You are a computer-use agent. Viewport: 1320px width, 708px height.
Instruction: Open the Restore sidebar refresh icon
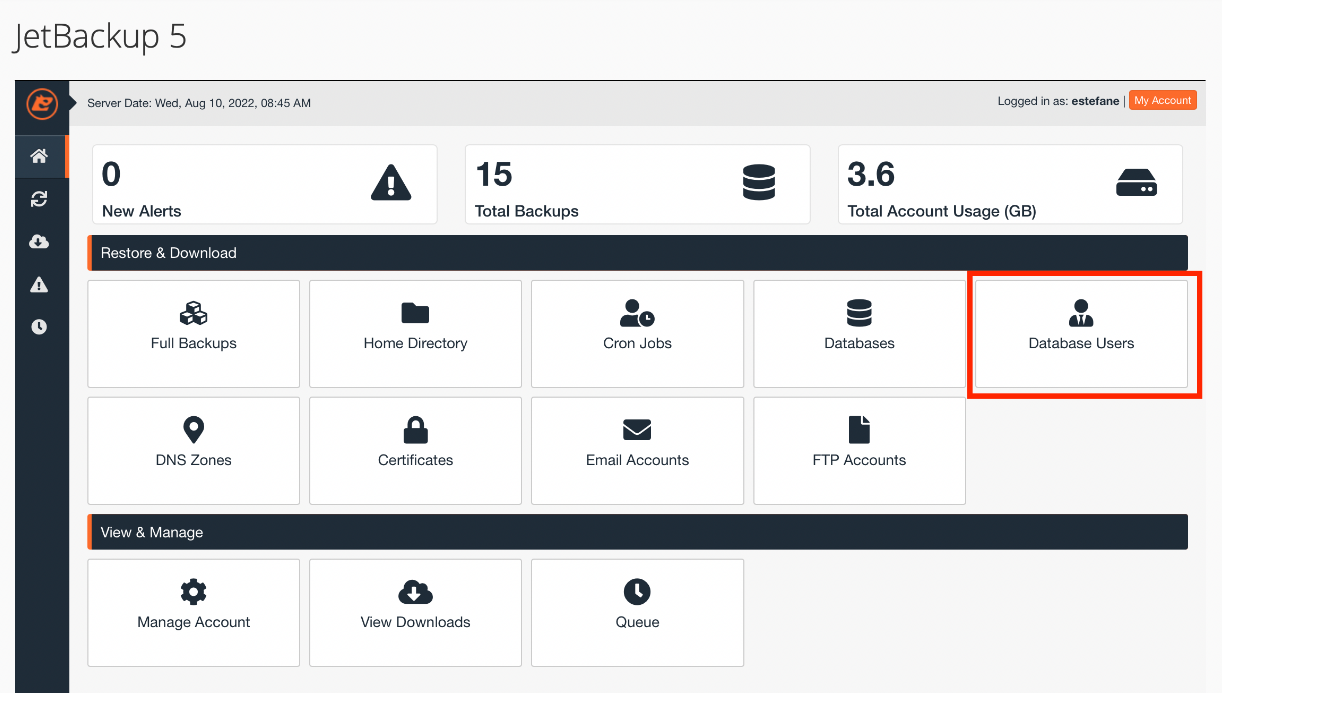[x=39, y=199]
